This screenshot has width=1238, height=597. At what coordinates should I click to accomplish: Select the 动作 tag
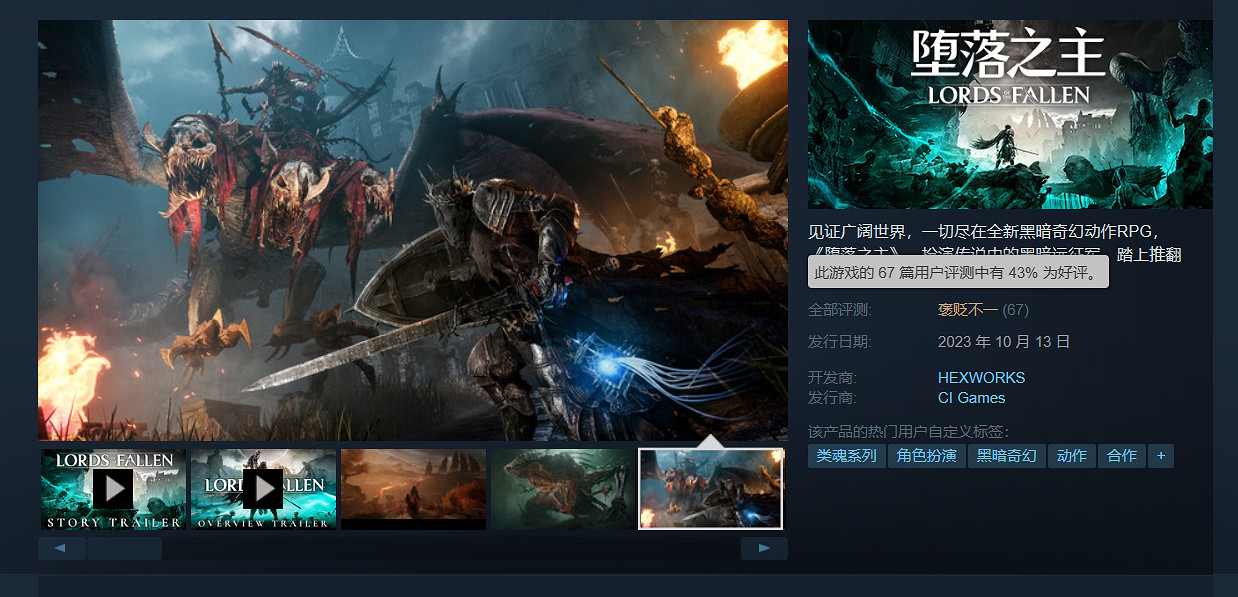pyautogui.click(x=1072, y=456)
